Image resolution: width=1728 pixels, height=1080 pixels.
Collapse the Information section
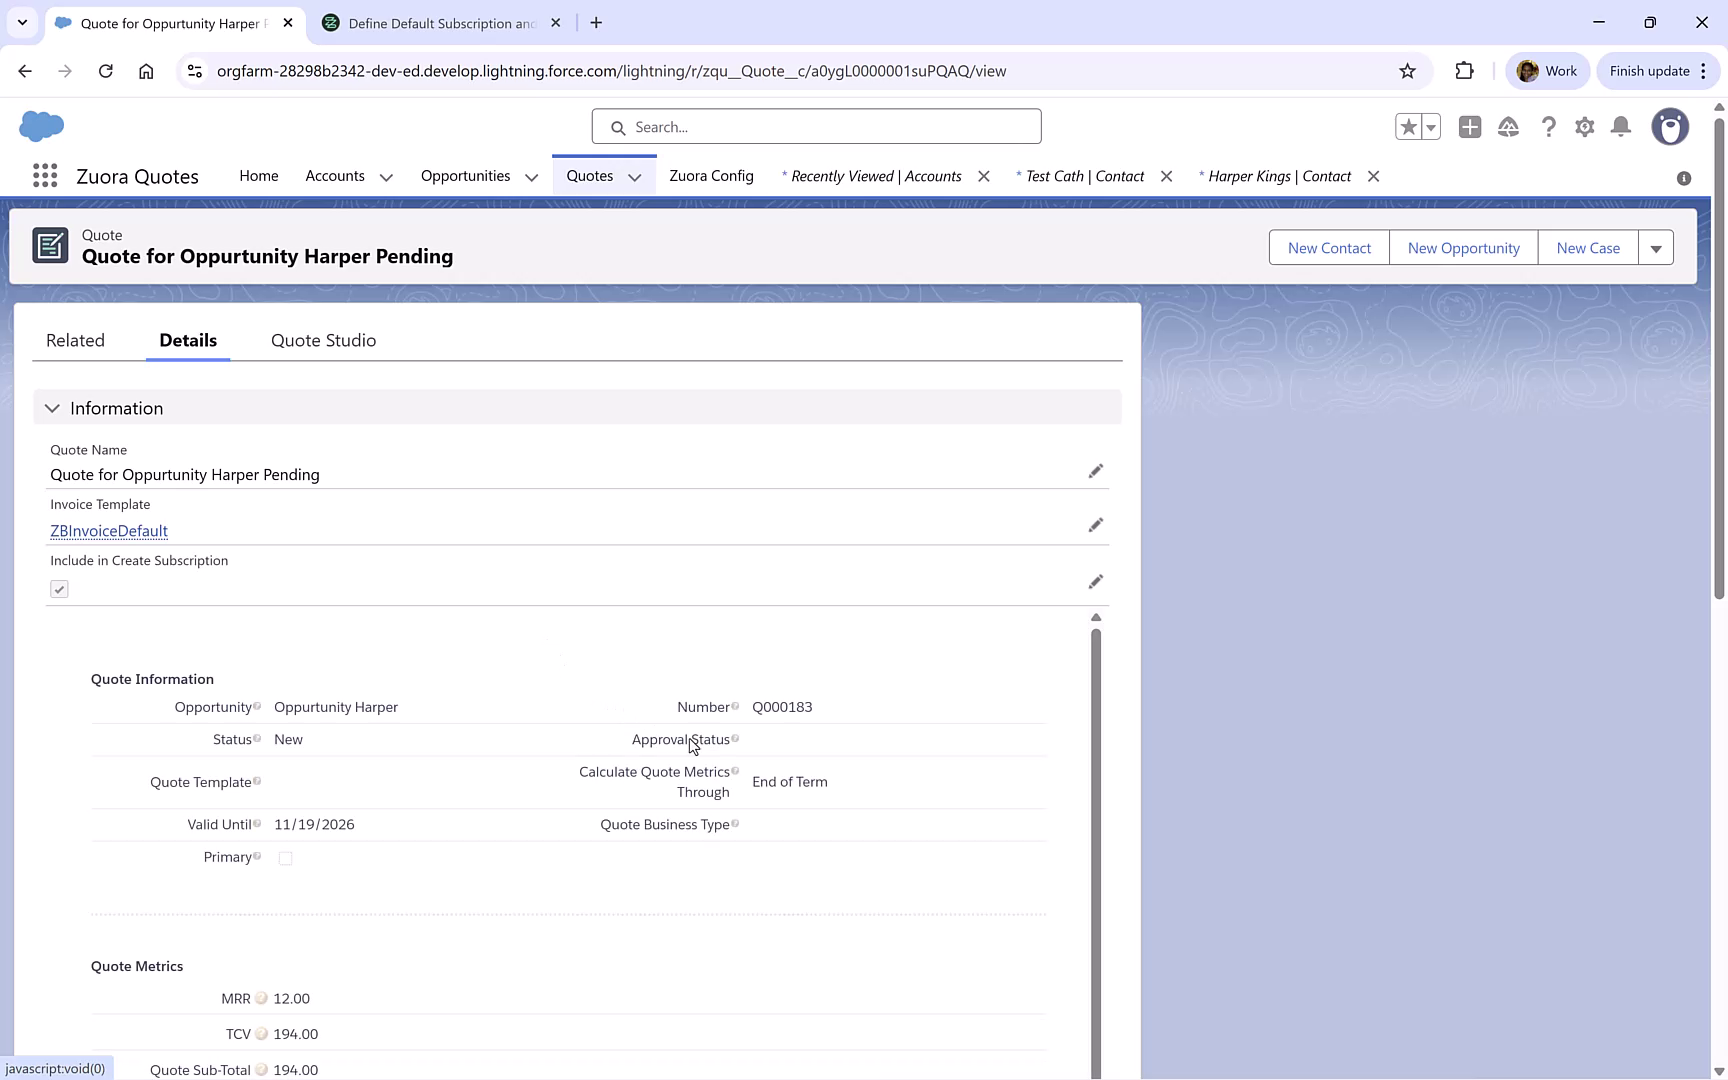click(52, 407)
